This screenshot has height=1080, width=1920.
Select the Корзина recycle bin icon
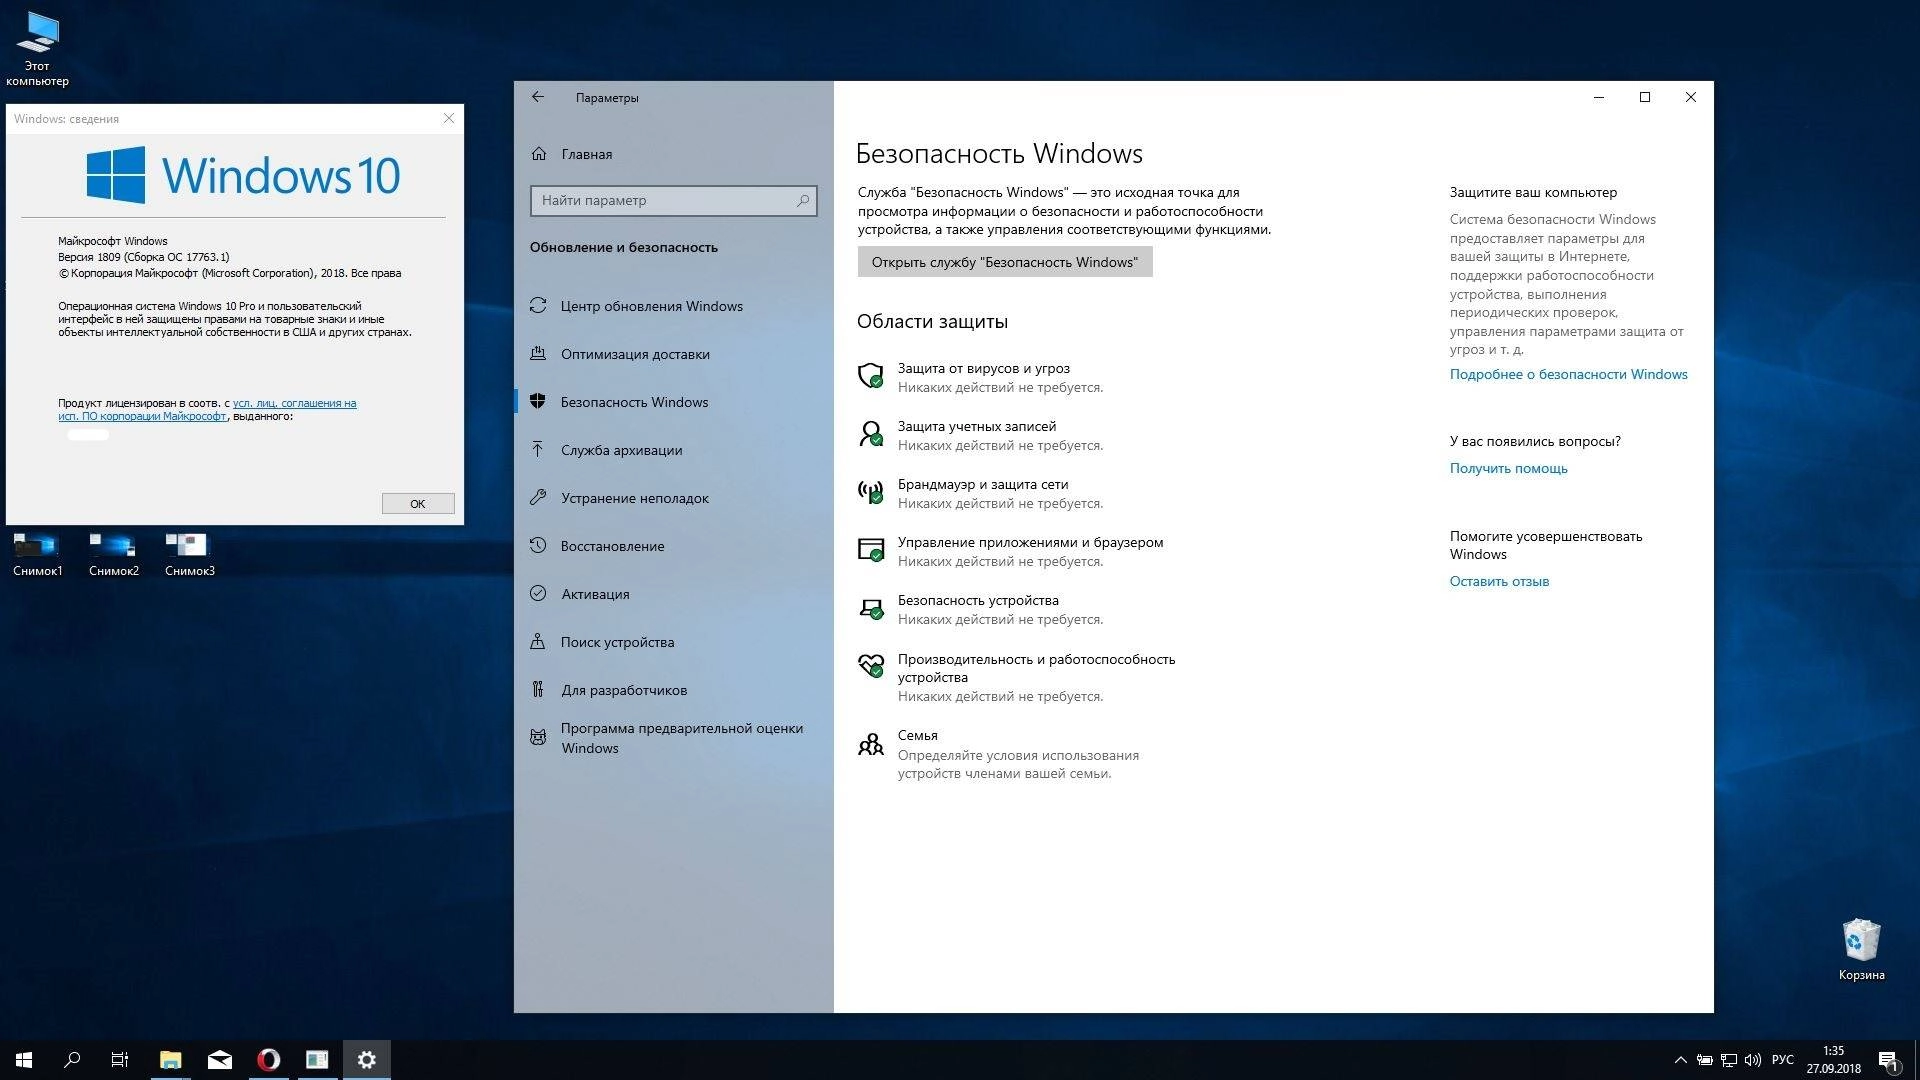point(1861,950)
